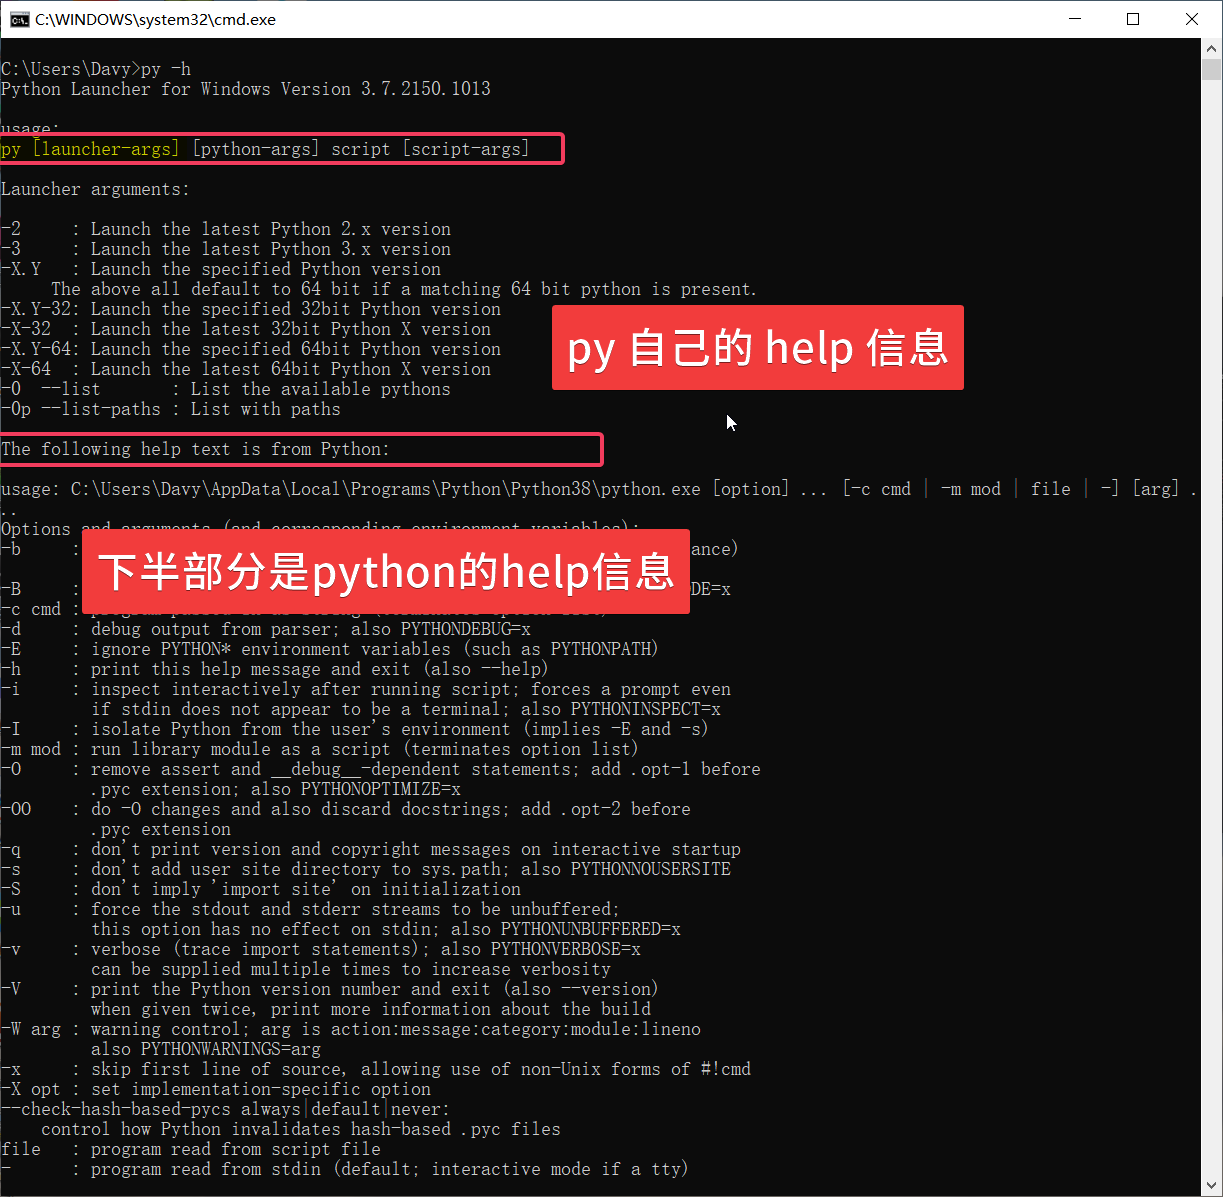Click the vertical scrollbar thumb

click(1212, 69)
